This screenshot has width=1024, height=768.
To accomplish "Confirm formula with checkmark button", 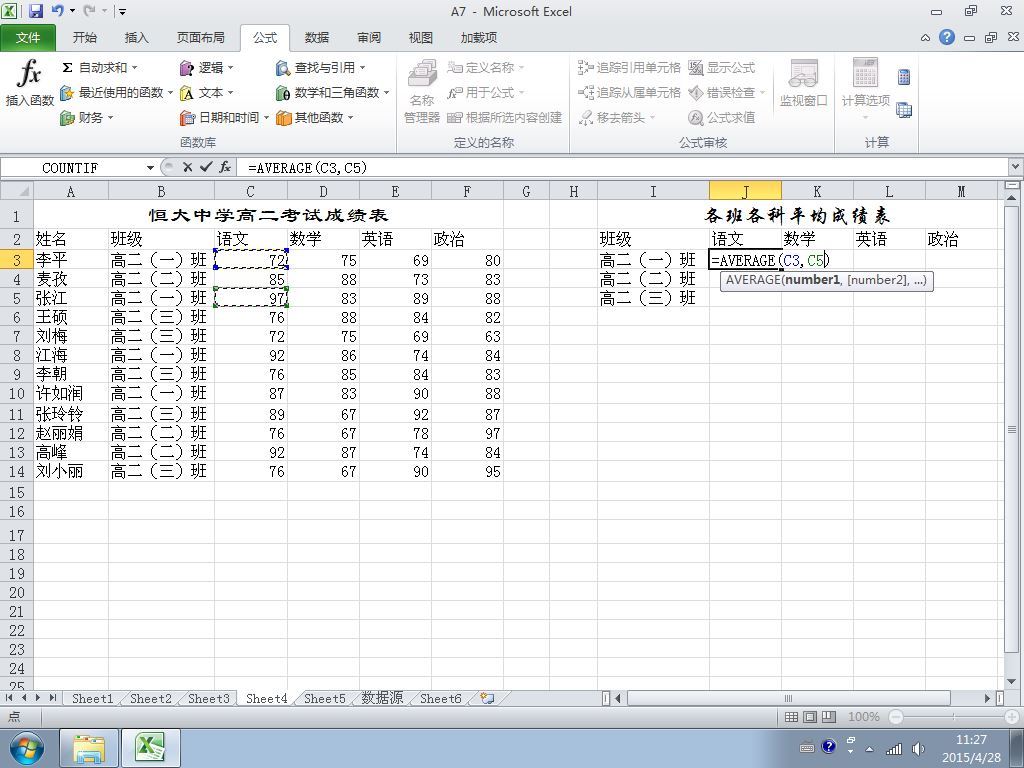I will click(206, 168).
